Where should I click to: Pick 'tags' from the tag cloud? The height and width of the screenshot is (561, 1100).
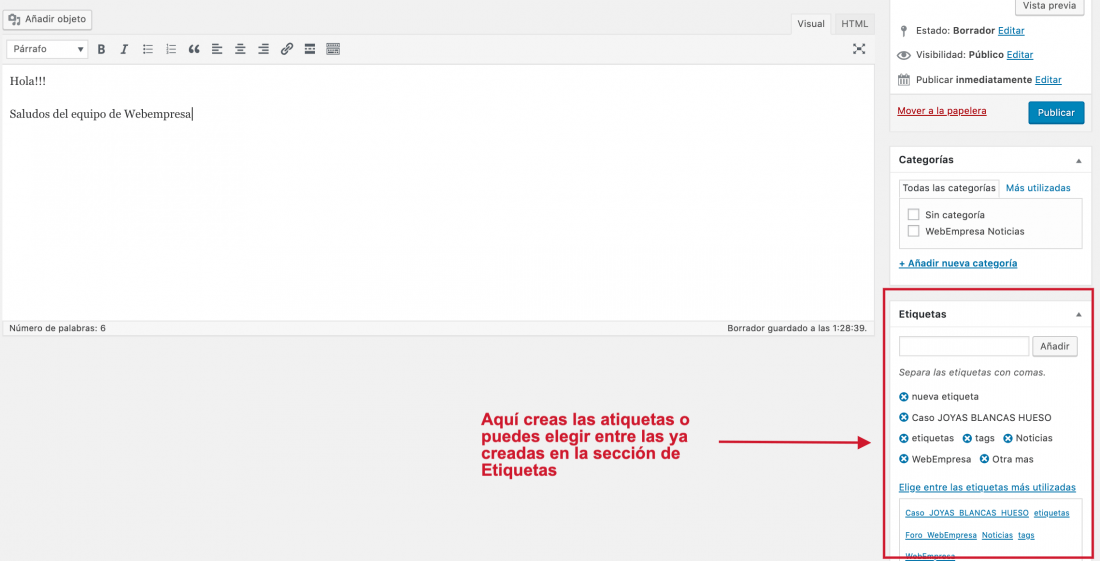tap(1026, 536)
